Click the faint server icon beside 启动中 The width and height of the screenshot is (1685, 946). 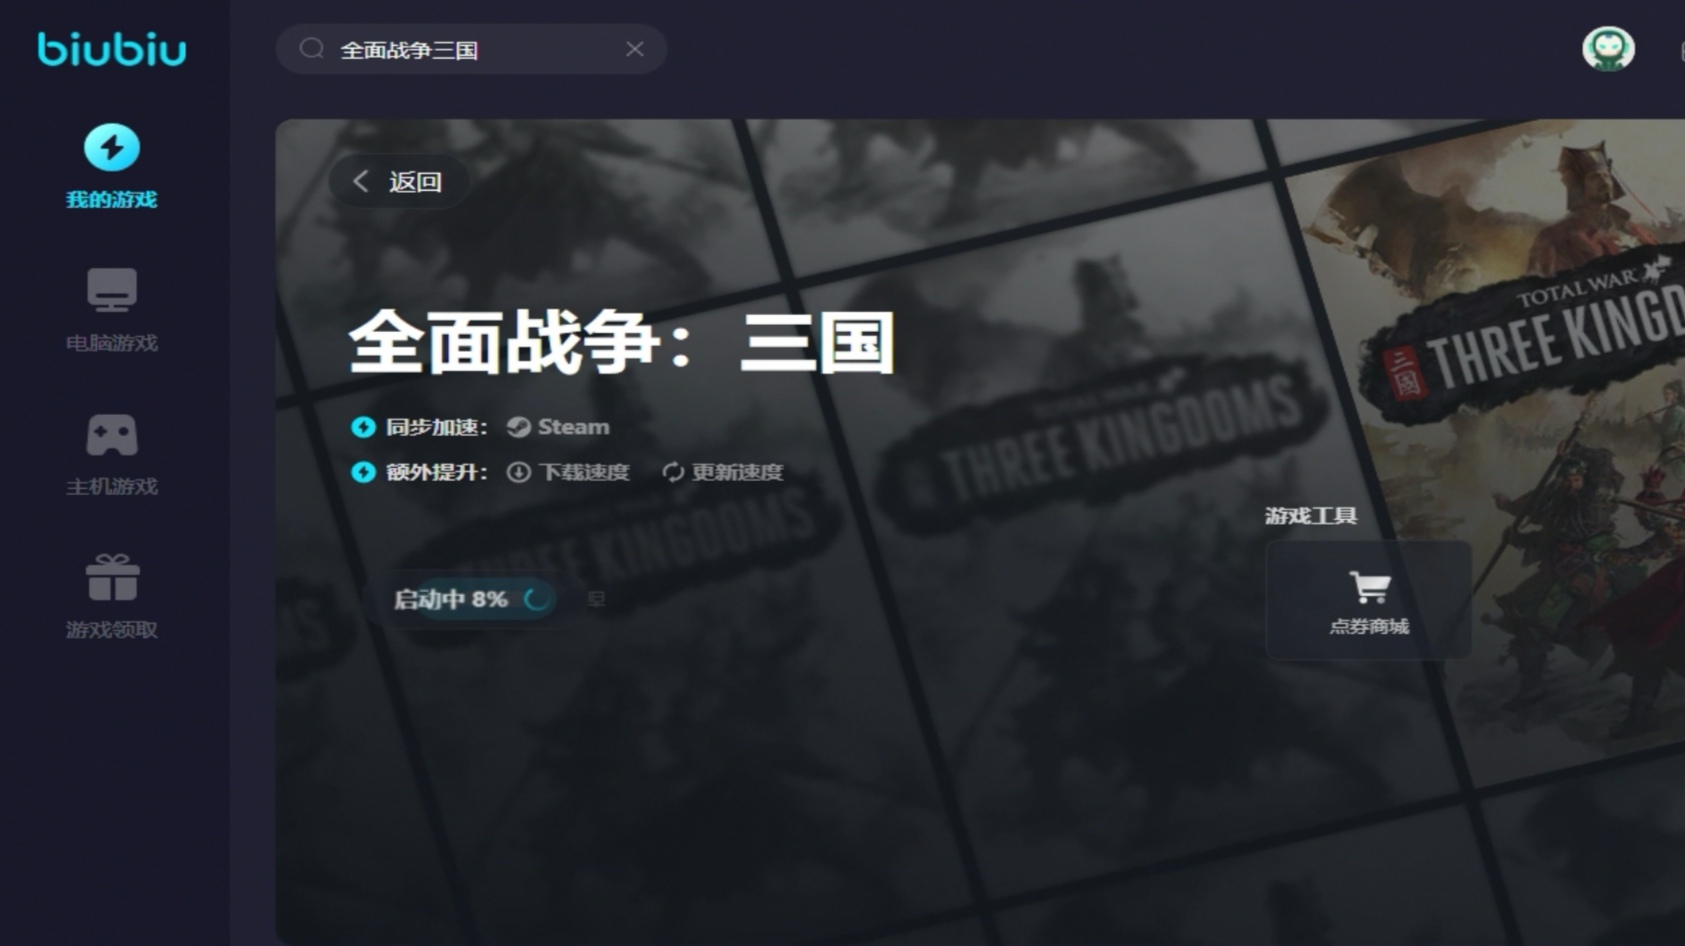596,599
